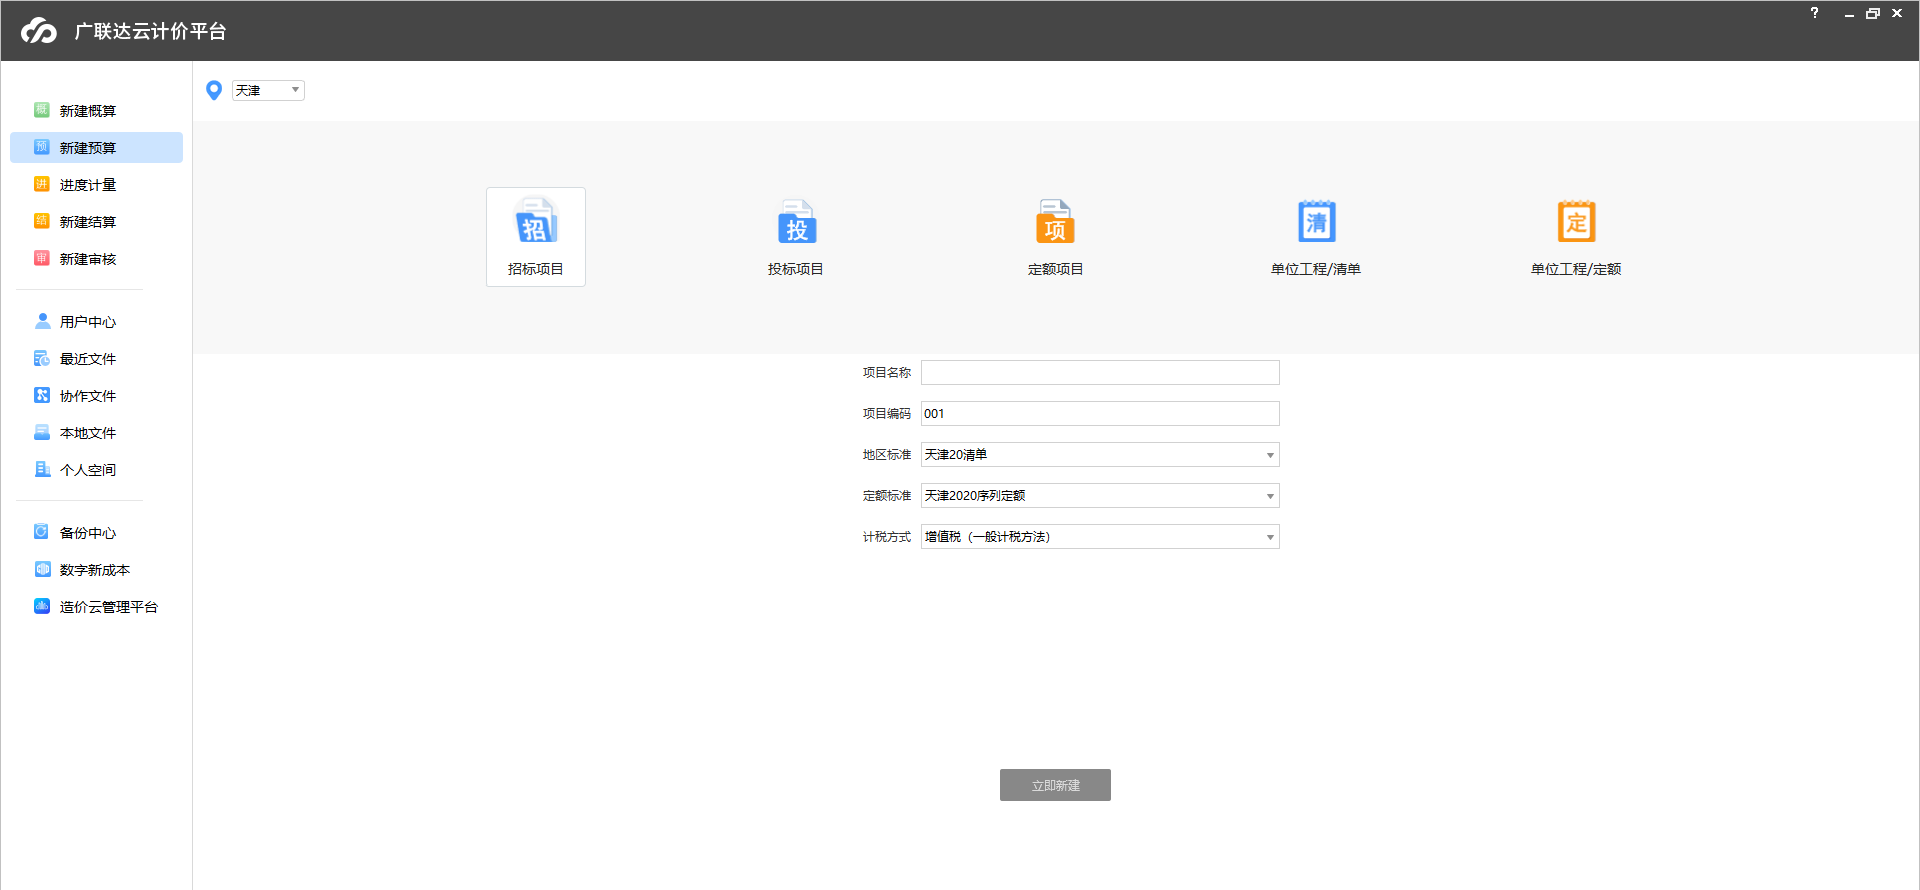
Task: Open the help question mark icon
Action: tap(1814, 13)
